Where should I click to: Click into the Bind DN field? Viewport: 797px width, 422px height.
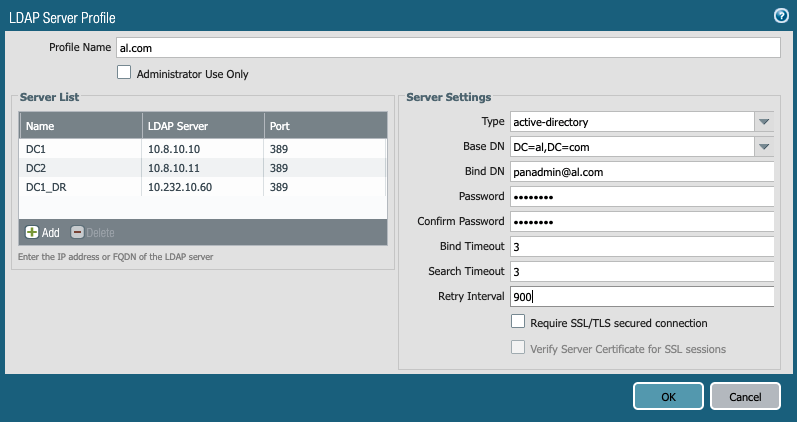[x=642, y=172]
